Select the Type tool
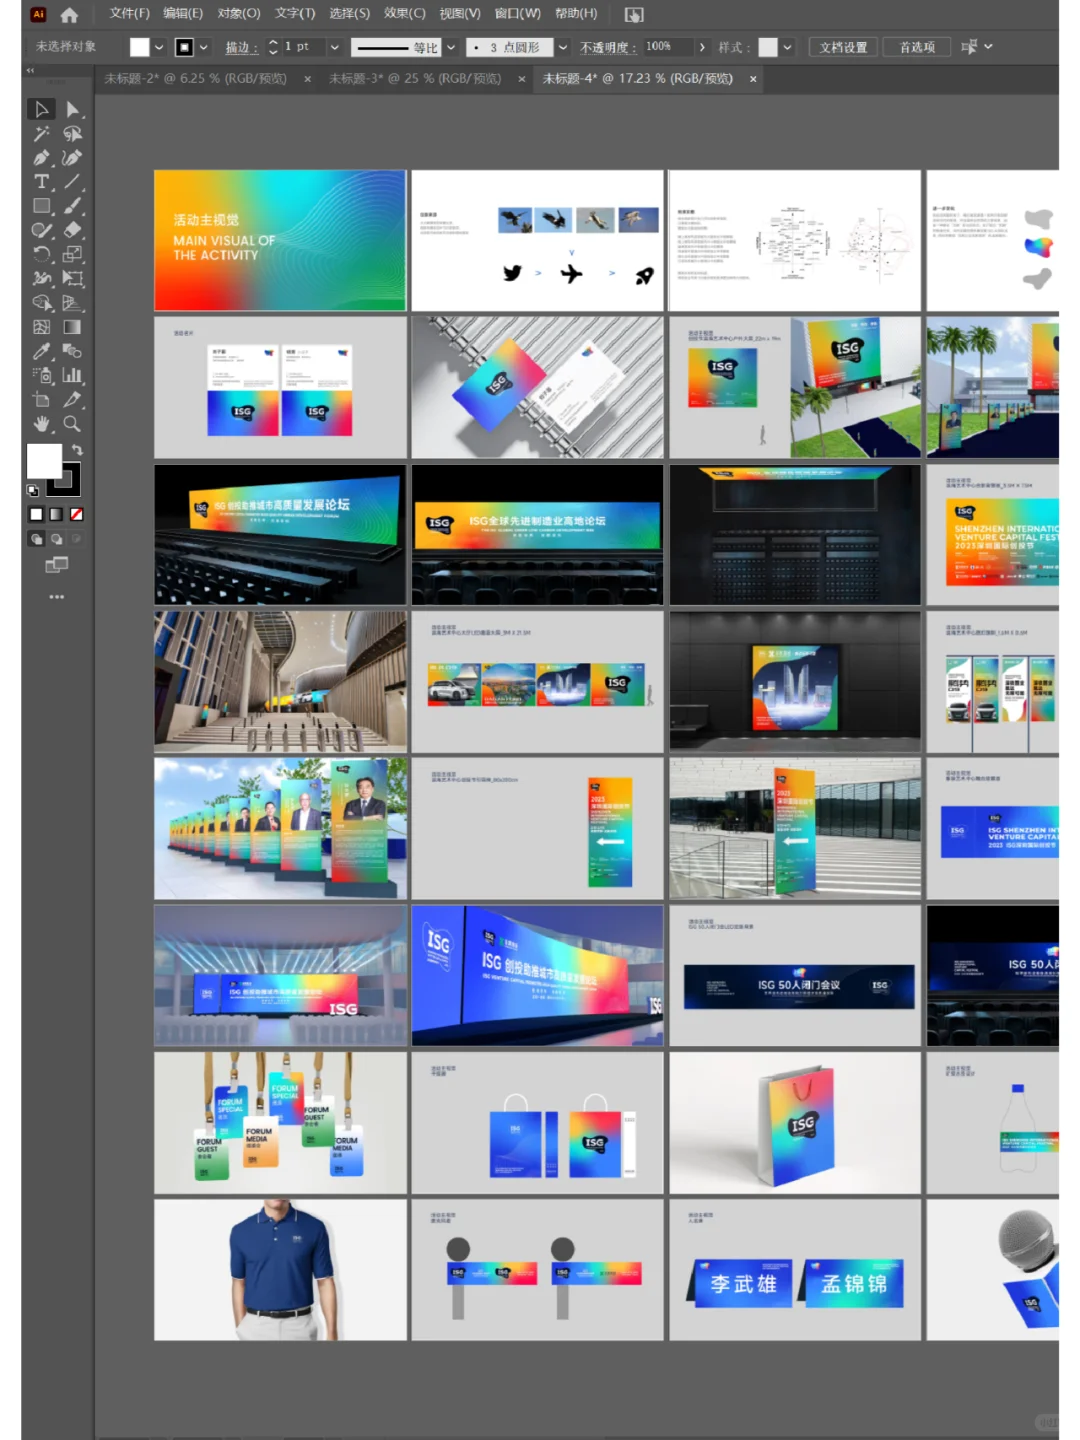The image size is (1080, 1440). (x=42, y=182)
